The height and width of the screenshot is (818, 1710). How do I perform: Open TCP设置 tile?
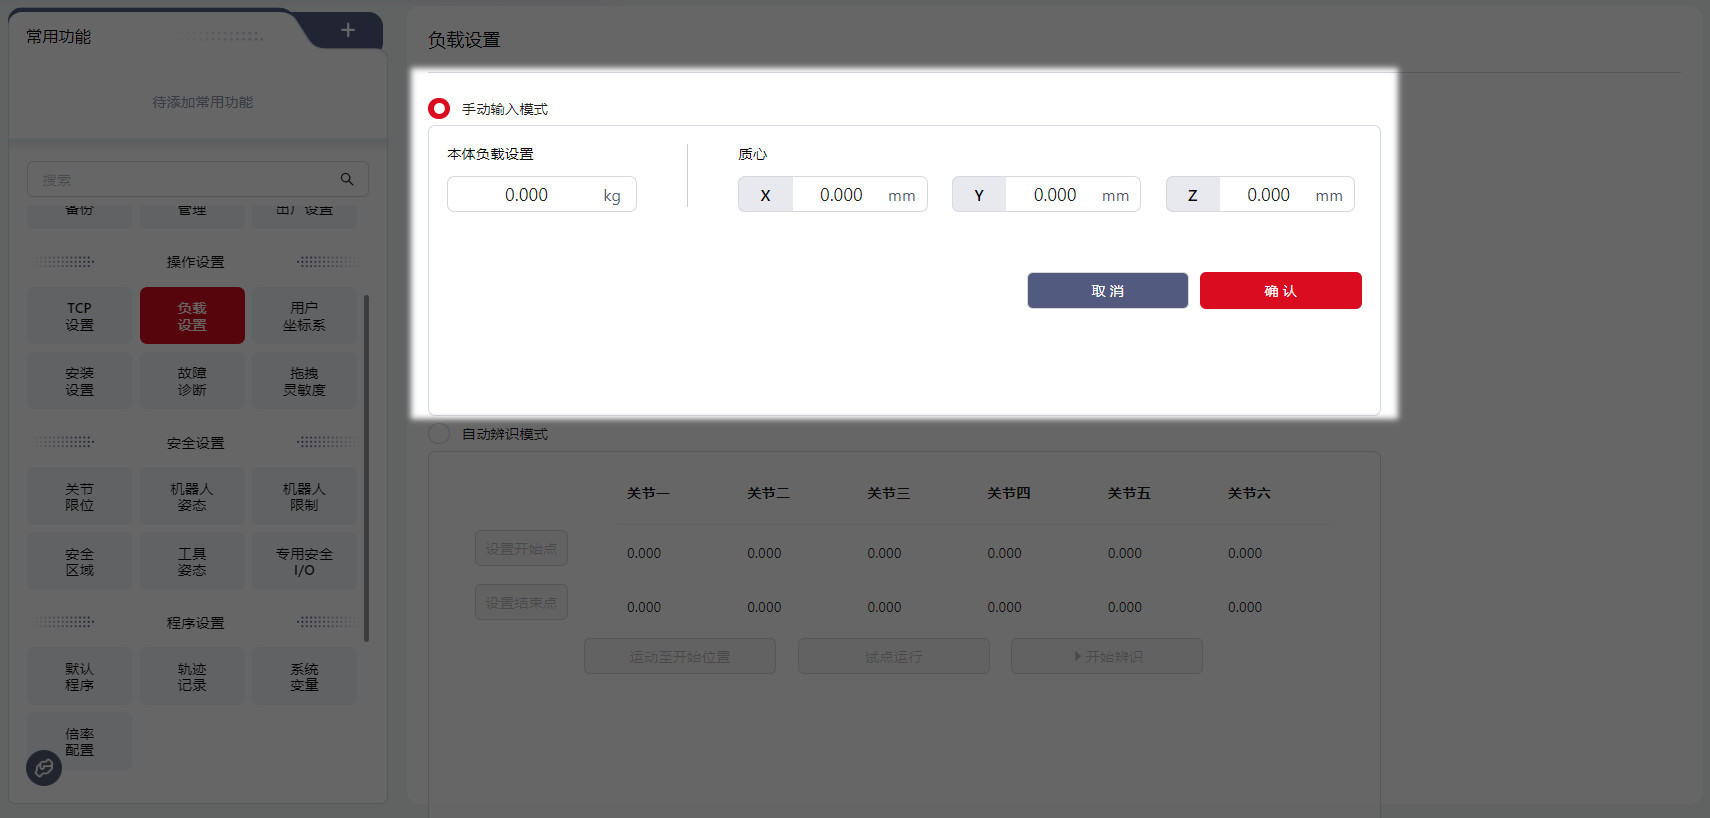(80, 316)
